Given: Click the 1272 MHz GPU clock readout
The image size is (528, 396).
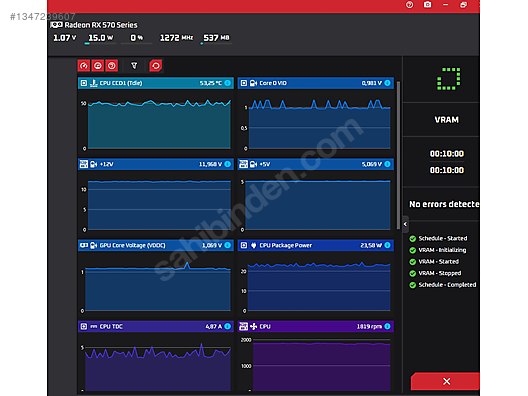Looking at the screenshot, I should (x=176, y=38).
